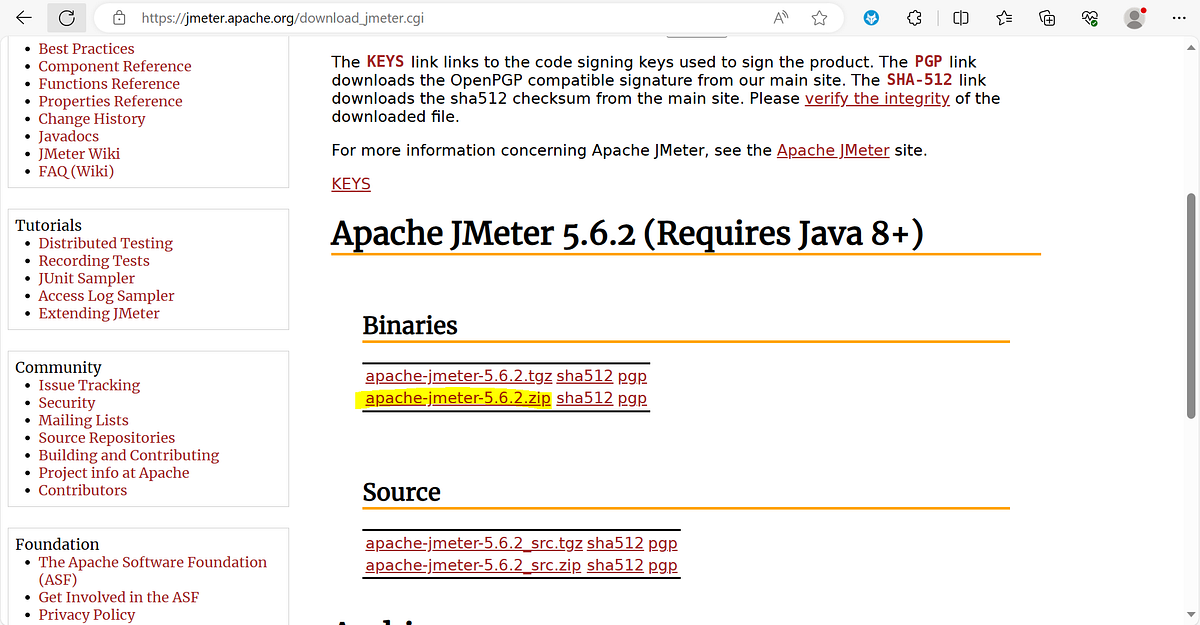1200x625 pixels.
Task: Refresh the download page
Action: pyautogui.click(x=66, y=17)
